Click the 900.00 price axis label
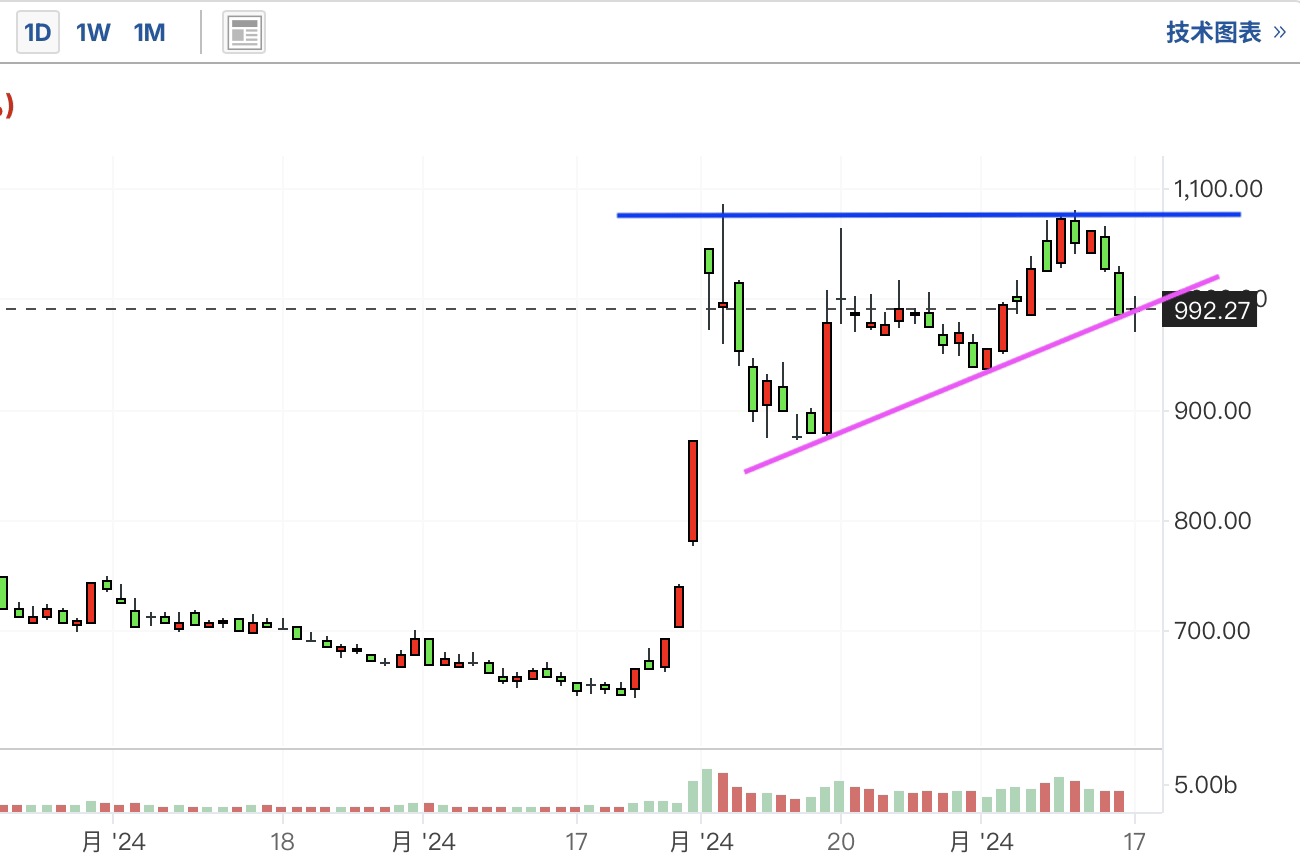The image size is (1300, 868). pos(1213,410)
